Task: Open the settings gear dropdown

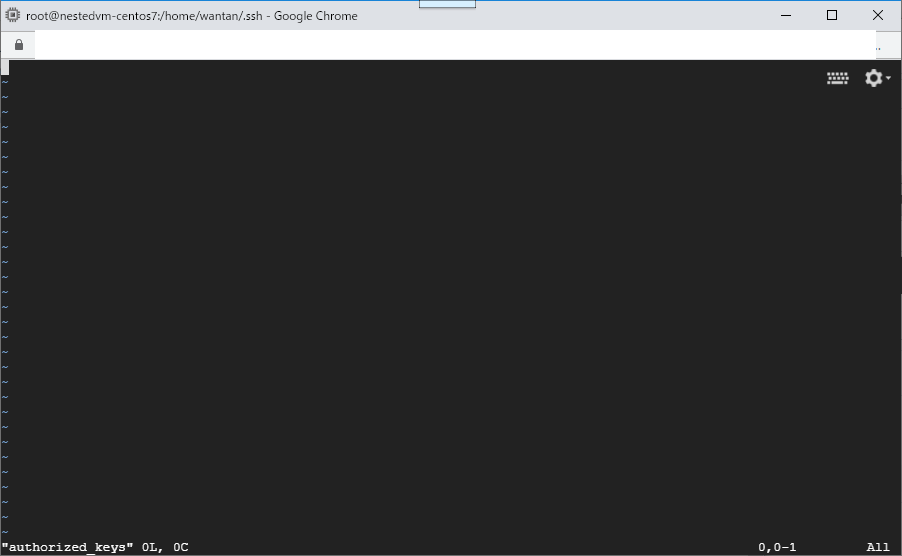Action: pyautogui.click(x=877, y=78)
